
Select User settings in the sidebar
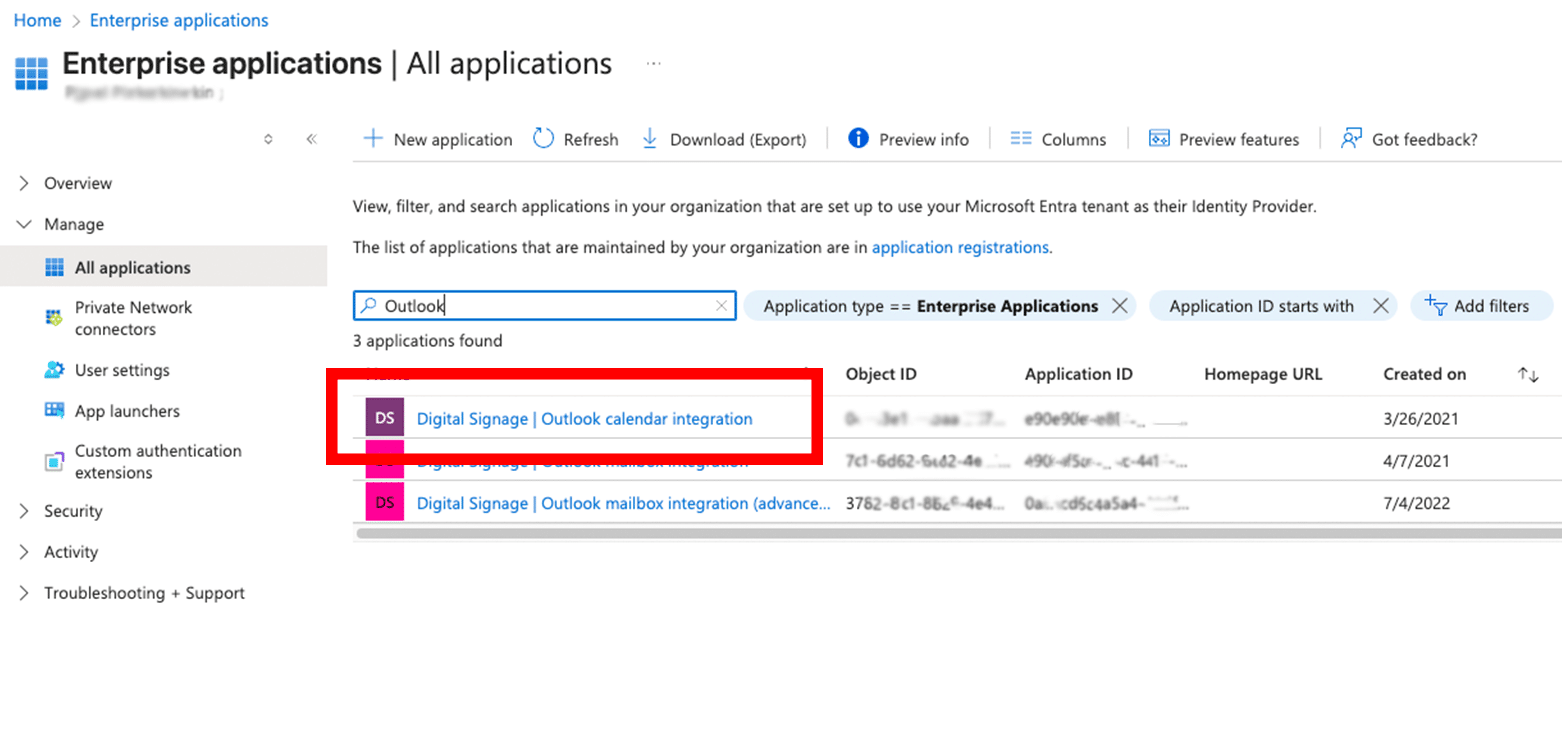pyautogui.click(x=122, y=370)
